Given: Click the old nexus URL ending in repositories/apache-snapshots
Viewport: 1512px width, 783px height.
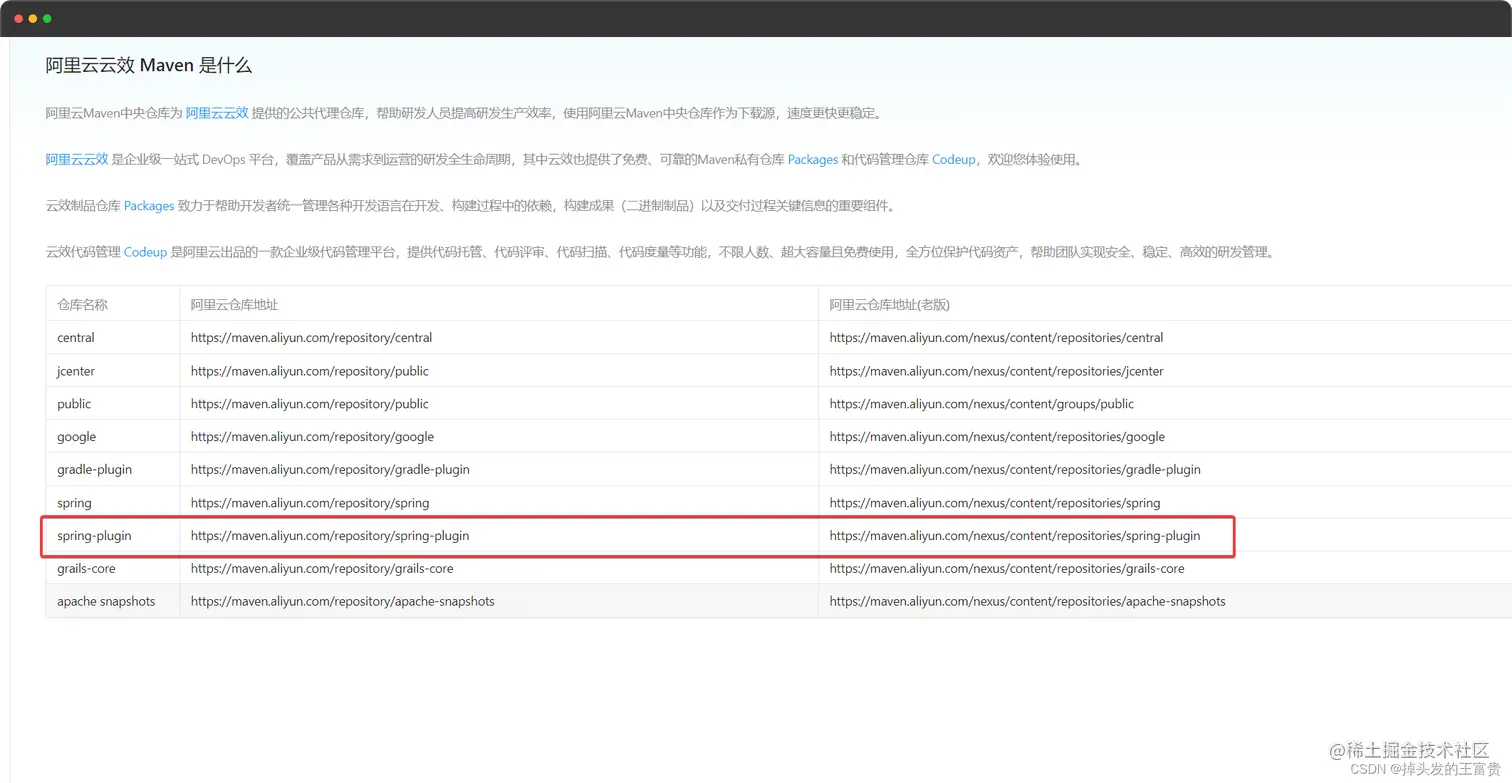Looking at the screenshot, I should (1028, 601).
